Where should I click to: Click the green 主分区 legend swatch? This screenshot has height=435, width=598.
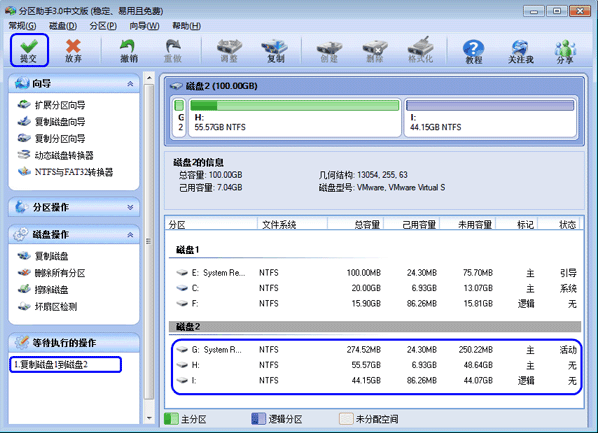[171, 419]
